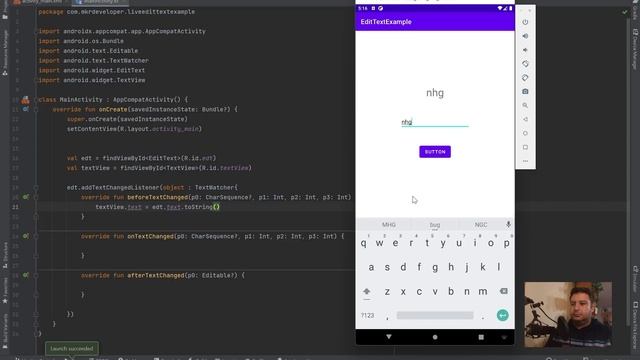640x360 pixels.
Task: Click the emulator Zoom magnifier icon
Action: point(525,105)
